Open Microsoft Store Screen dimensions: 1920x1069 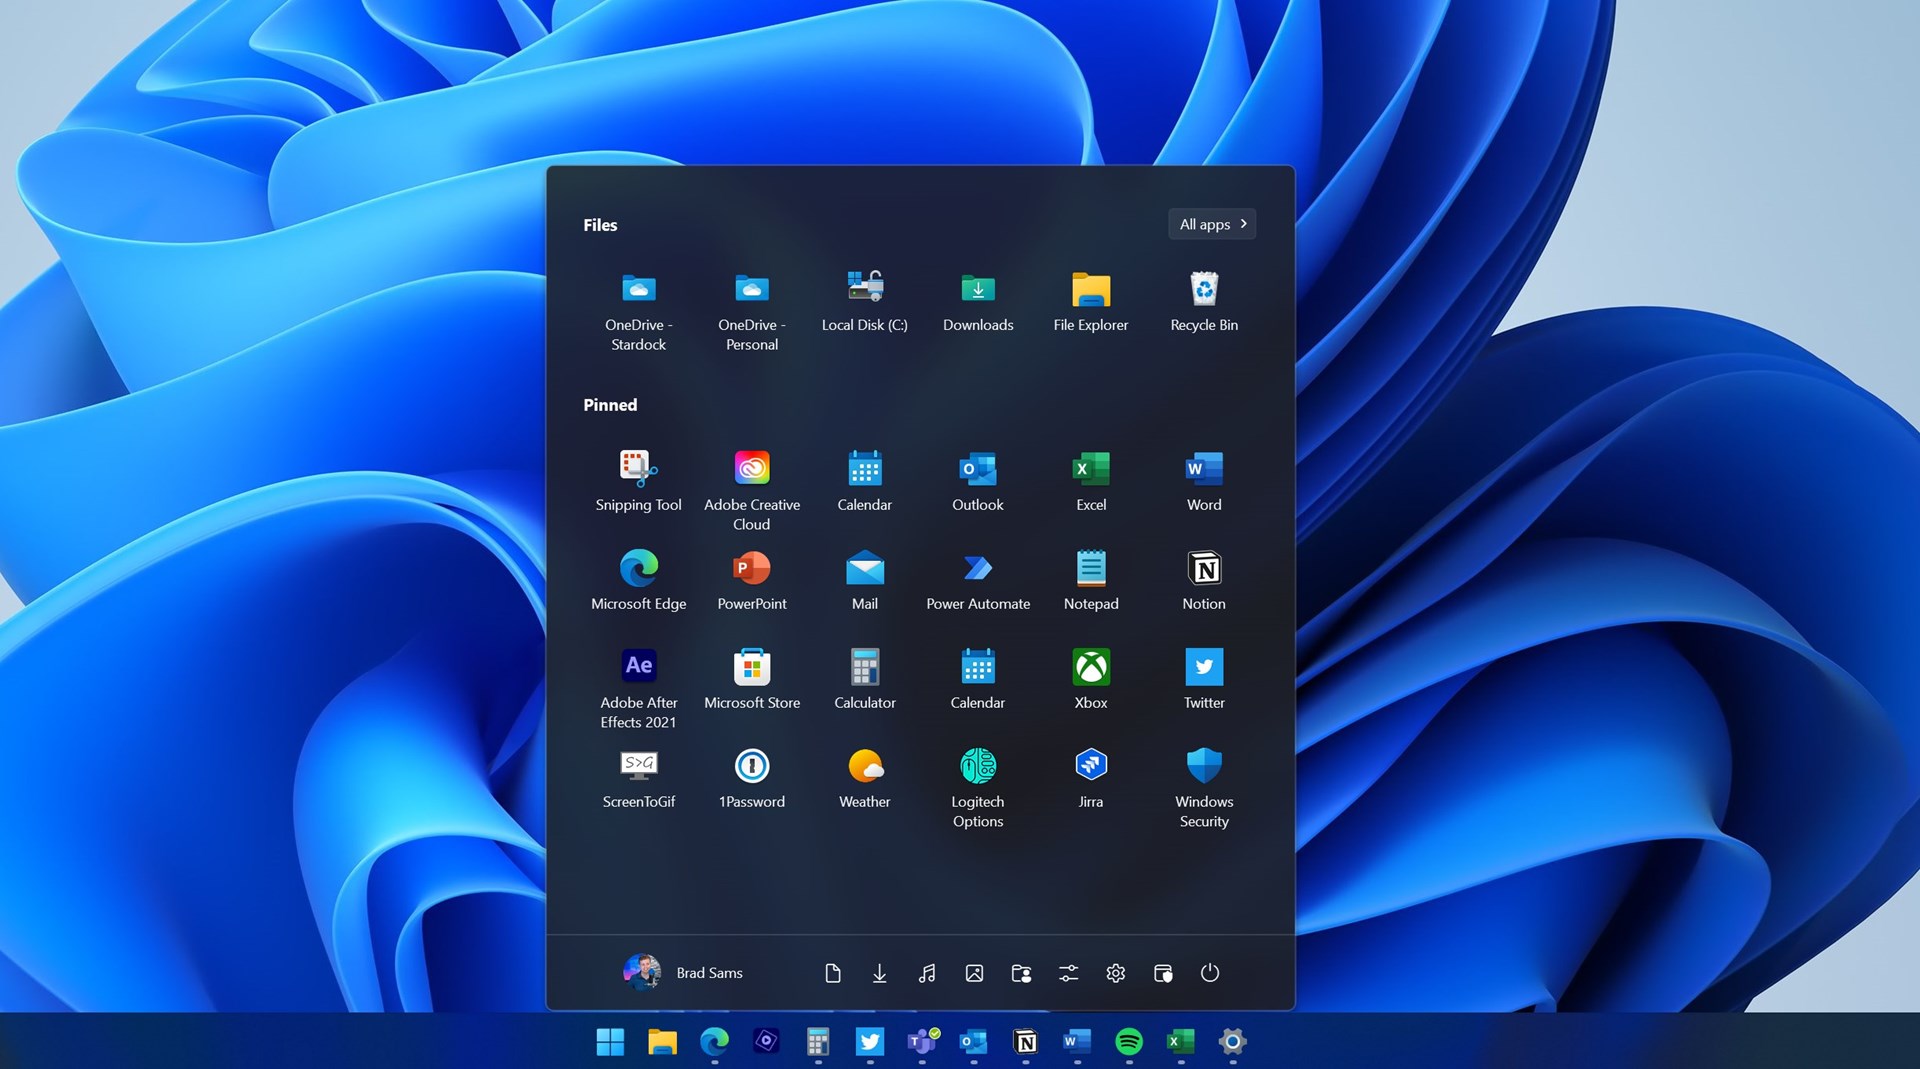coord(752,679)
